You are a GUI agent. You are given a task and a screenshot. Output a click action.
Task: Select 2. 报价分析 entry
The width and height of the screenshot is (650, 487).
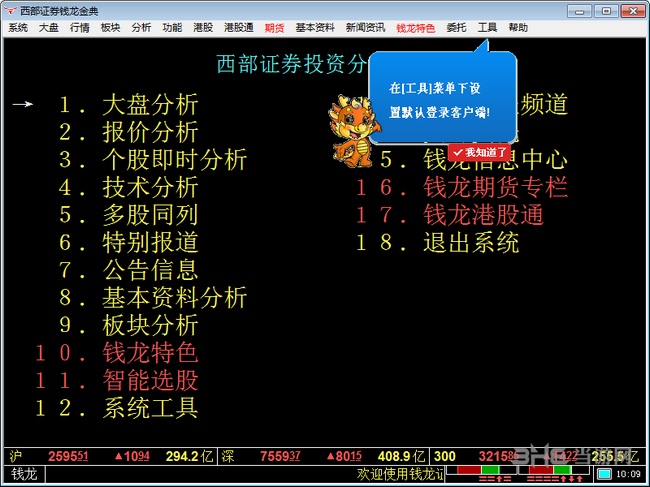pyautogui.click(x=129, y=132)
